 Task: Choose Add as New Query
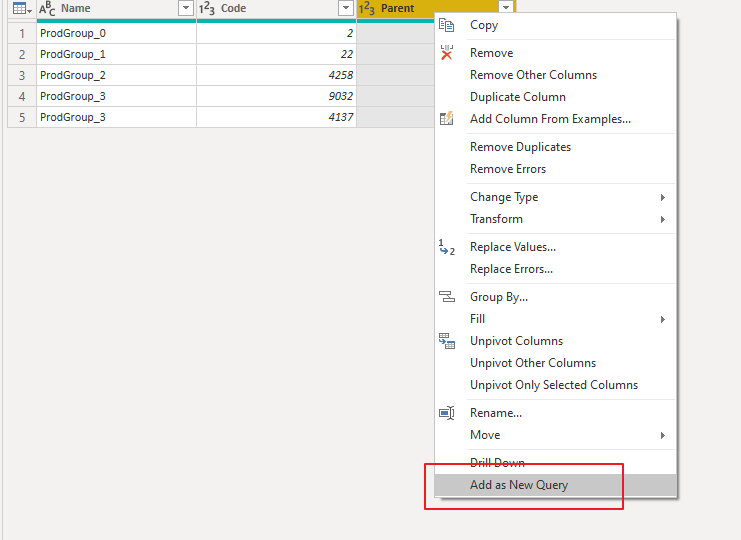[556, 485]
